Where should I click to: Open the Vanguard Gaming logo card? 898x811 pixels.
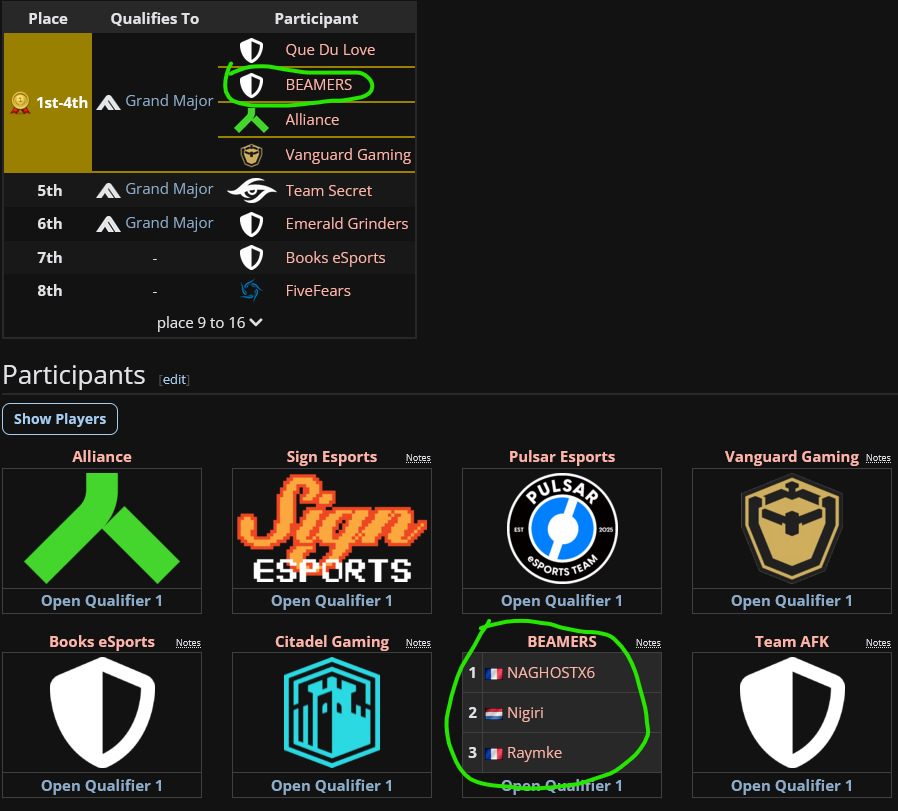pos(791,528)
